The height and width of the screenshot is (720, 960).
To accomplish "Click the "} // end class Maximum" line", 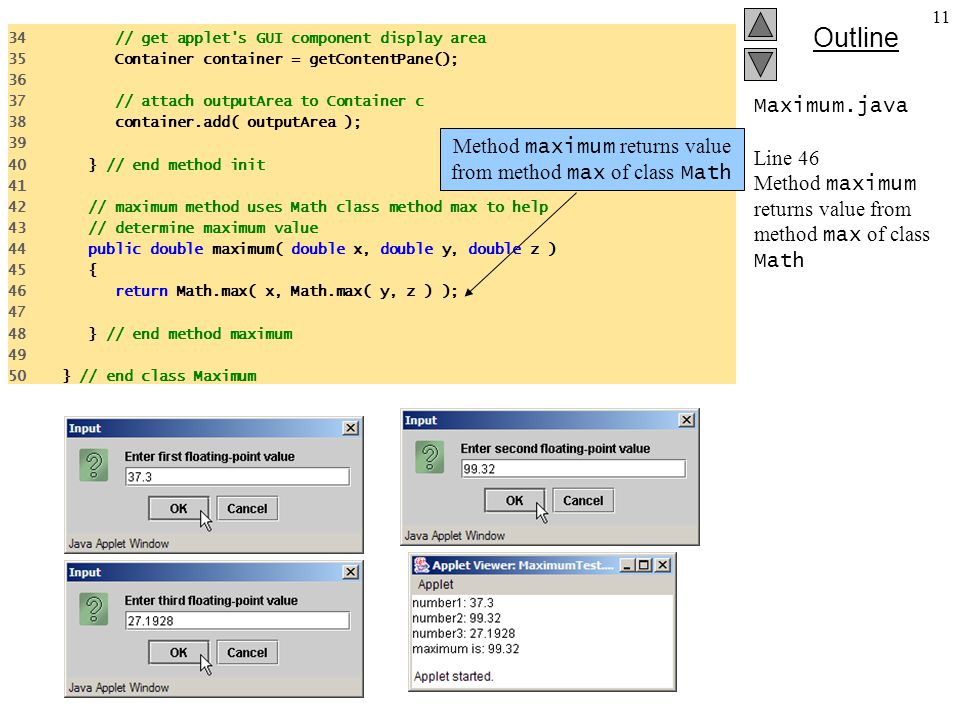I will (x=159, y=375).
